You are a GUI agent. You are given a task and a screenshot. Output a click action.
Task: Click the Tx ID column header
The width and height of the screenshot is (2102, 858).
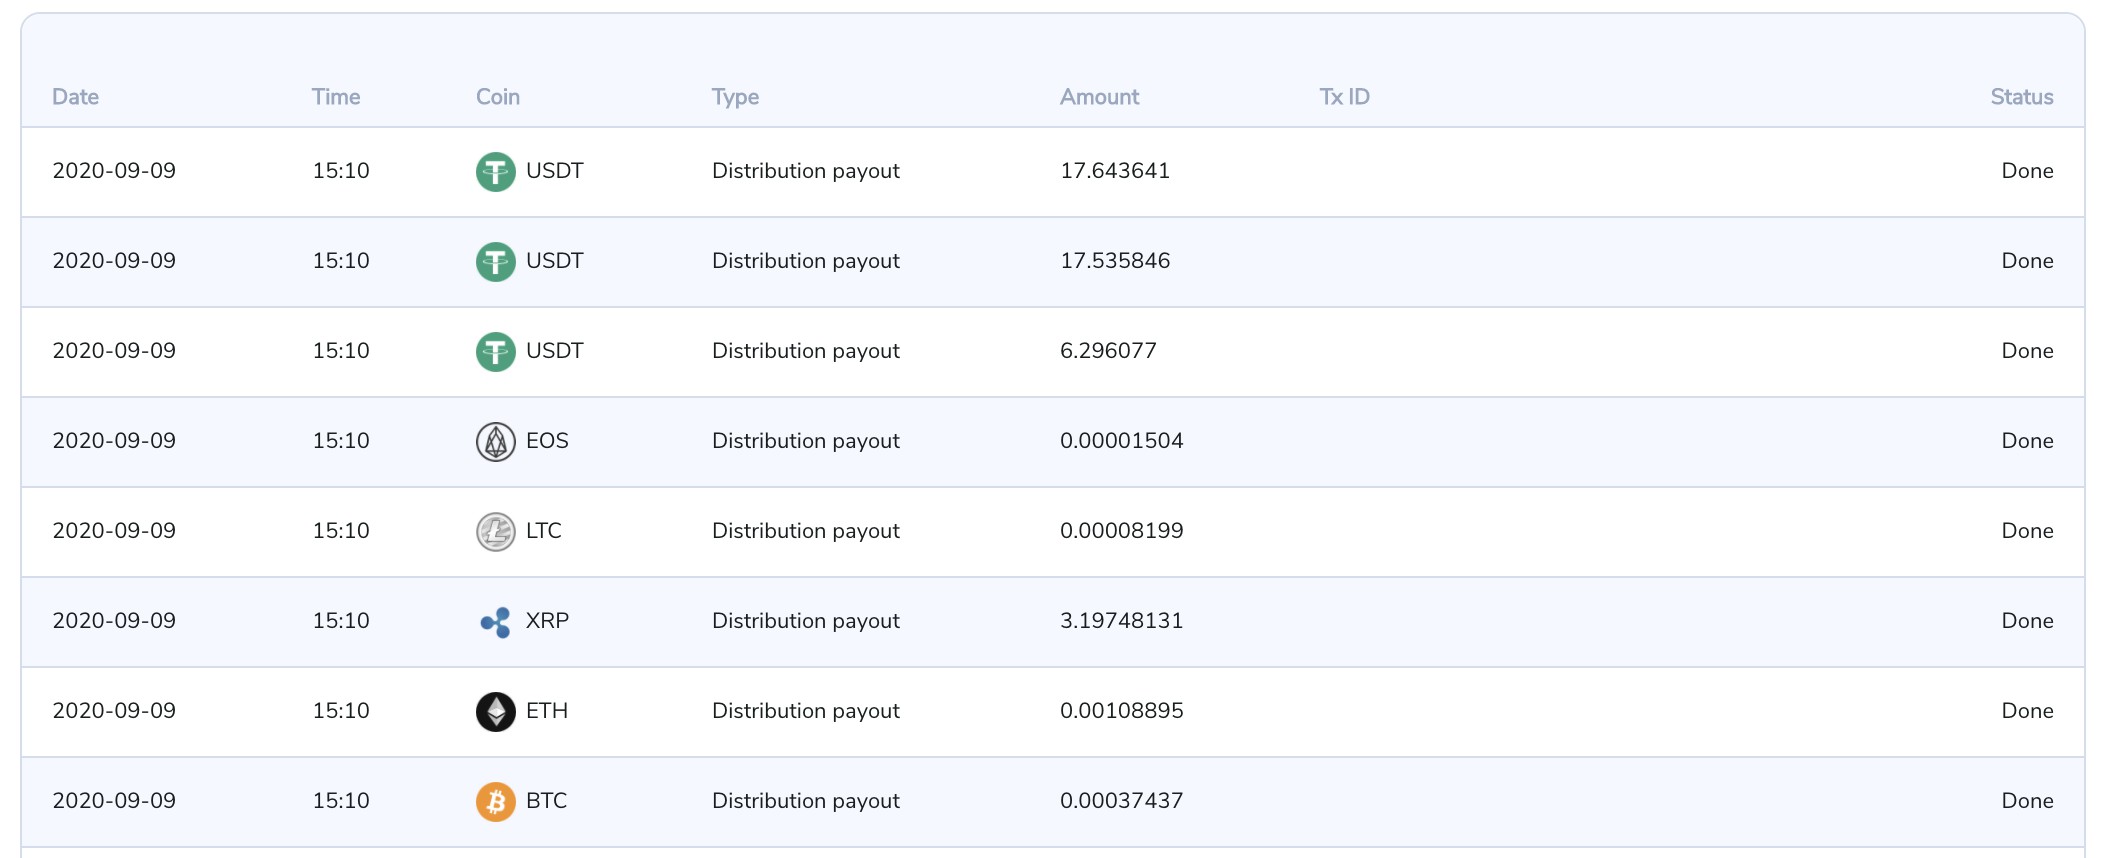coord(1344,97)
